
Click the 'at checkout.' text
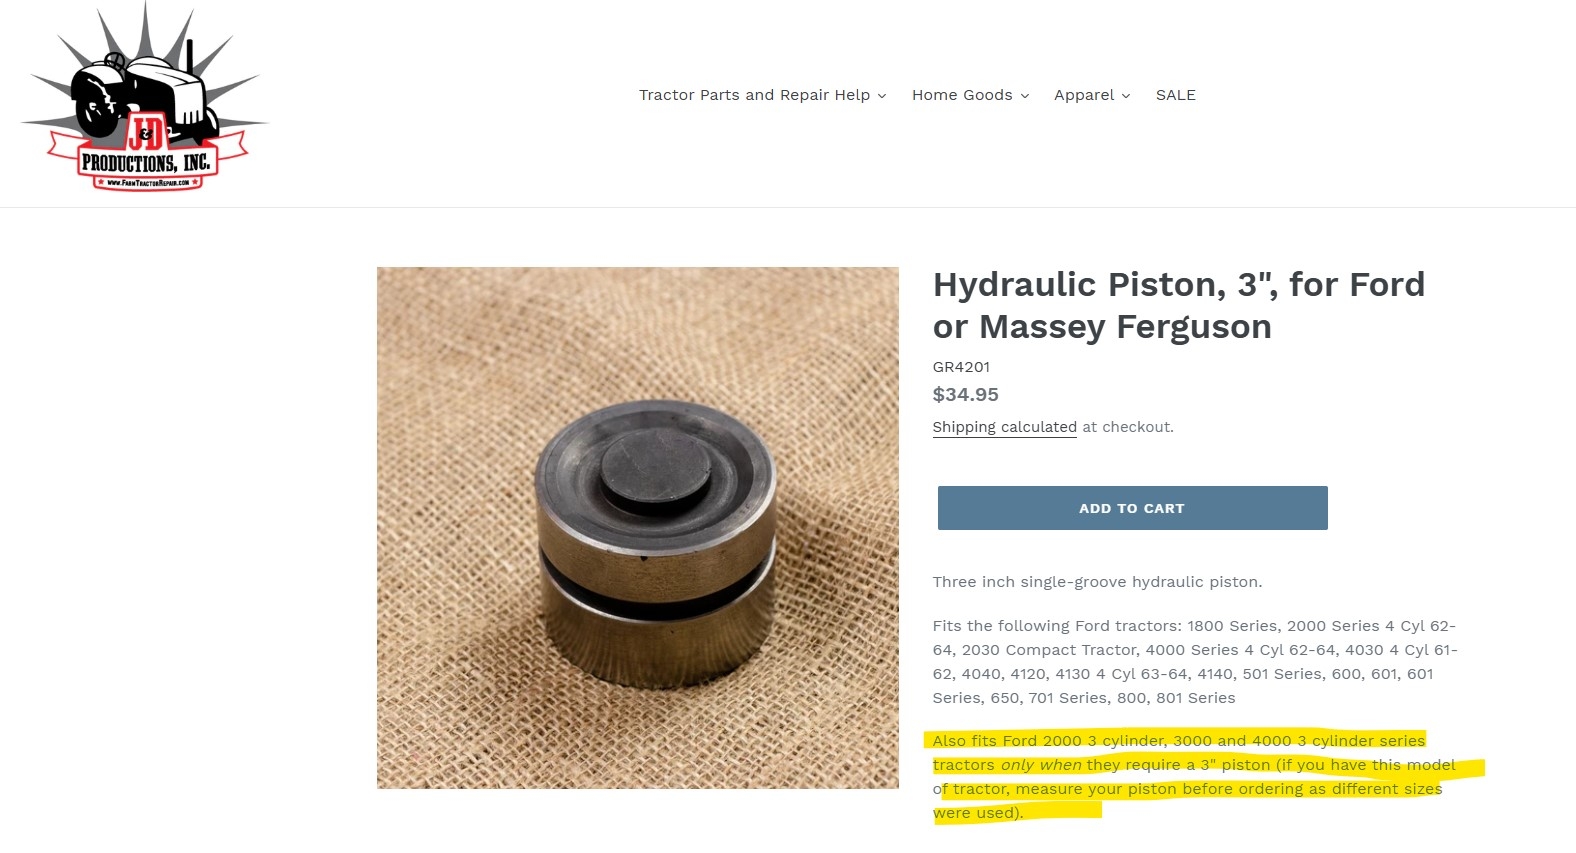(x=1128, y=427)
